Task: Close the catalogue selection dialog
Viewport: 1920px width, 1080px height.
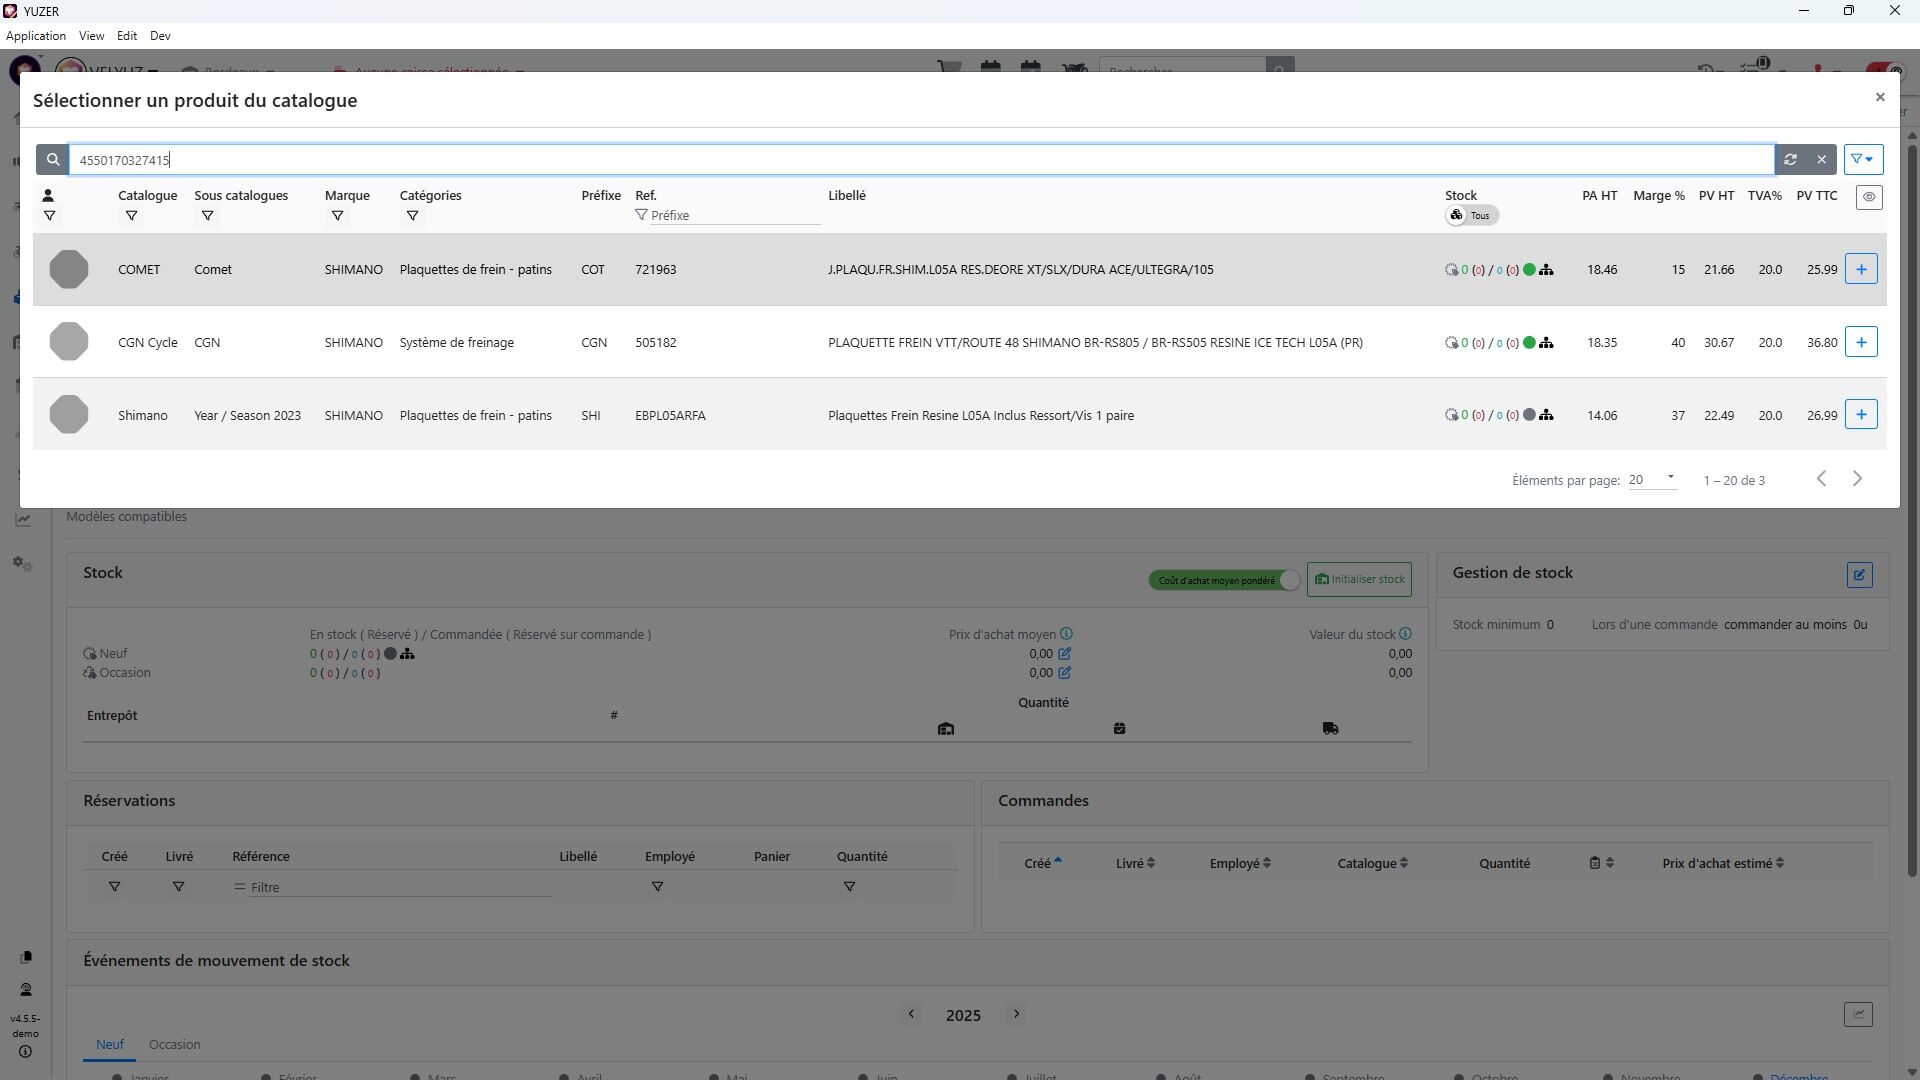Action: [x=1879, y=98]
